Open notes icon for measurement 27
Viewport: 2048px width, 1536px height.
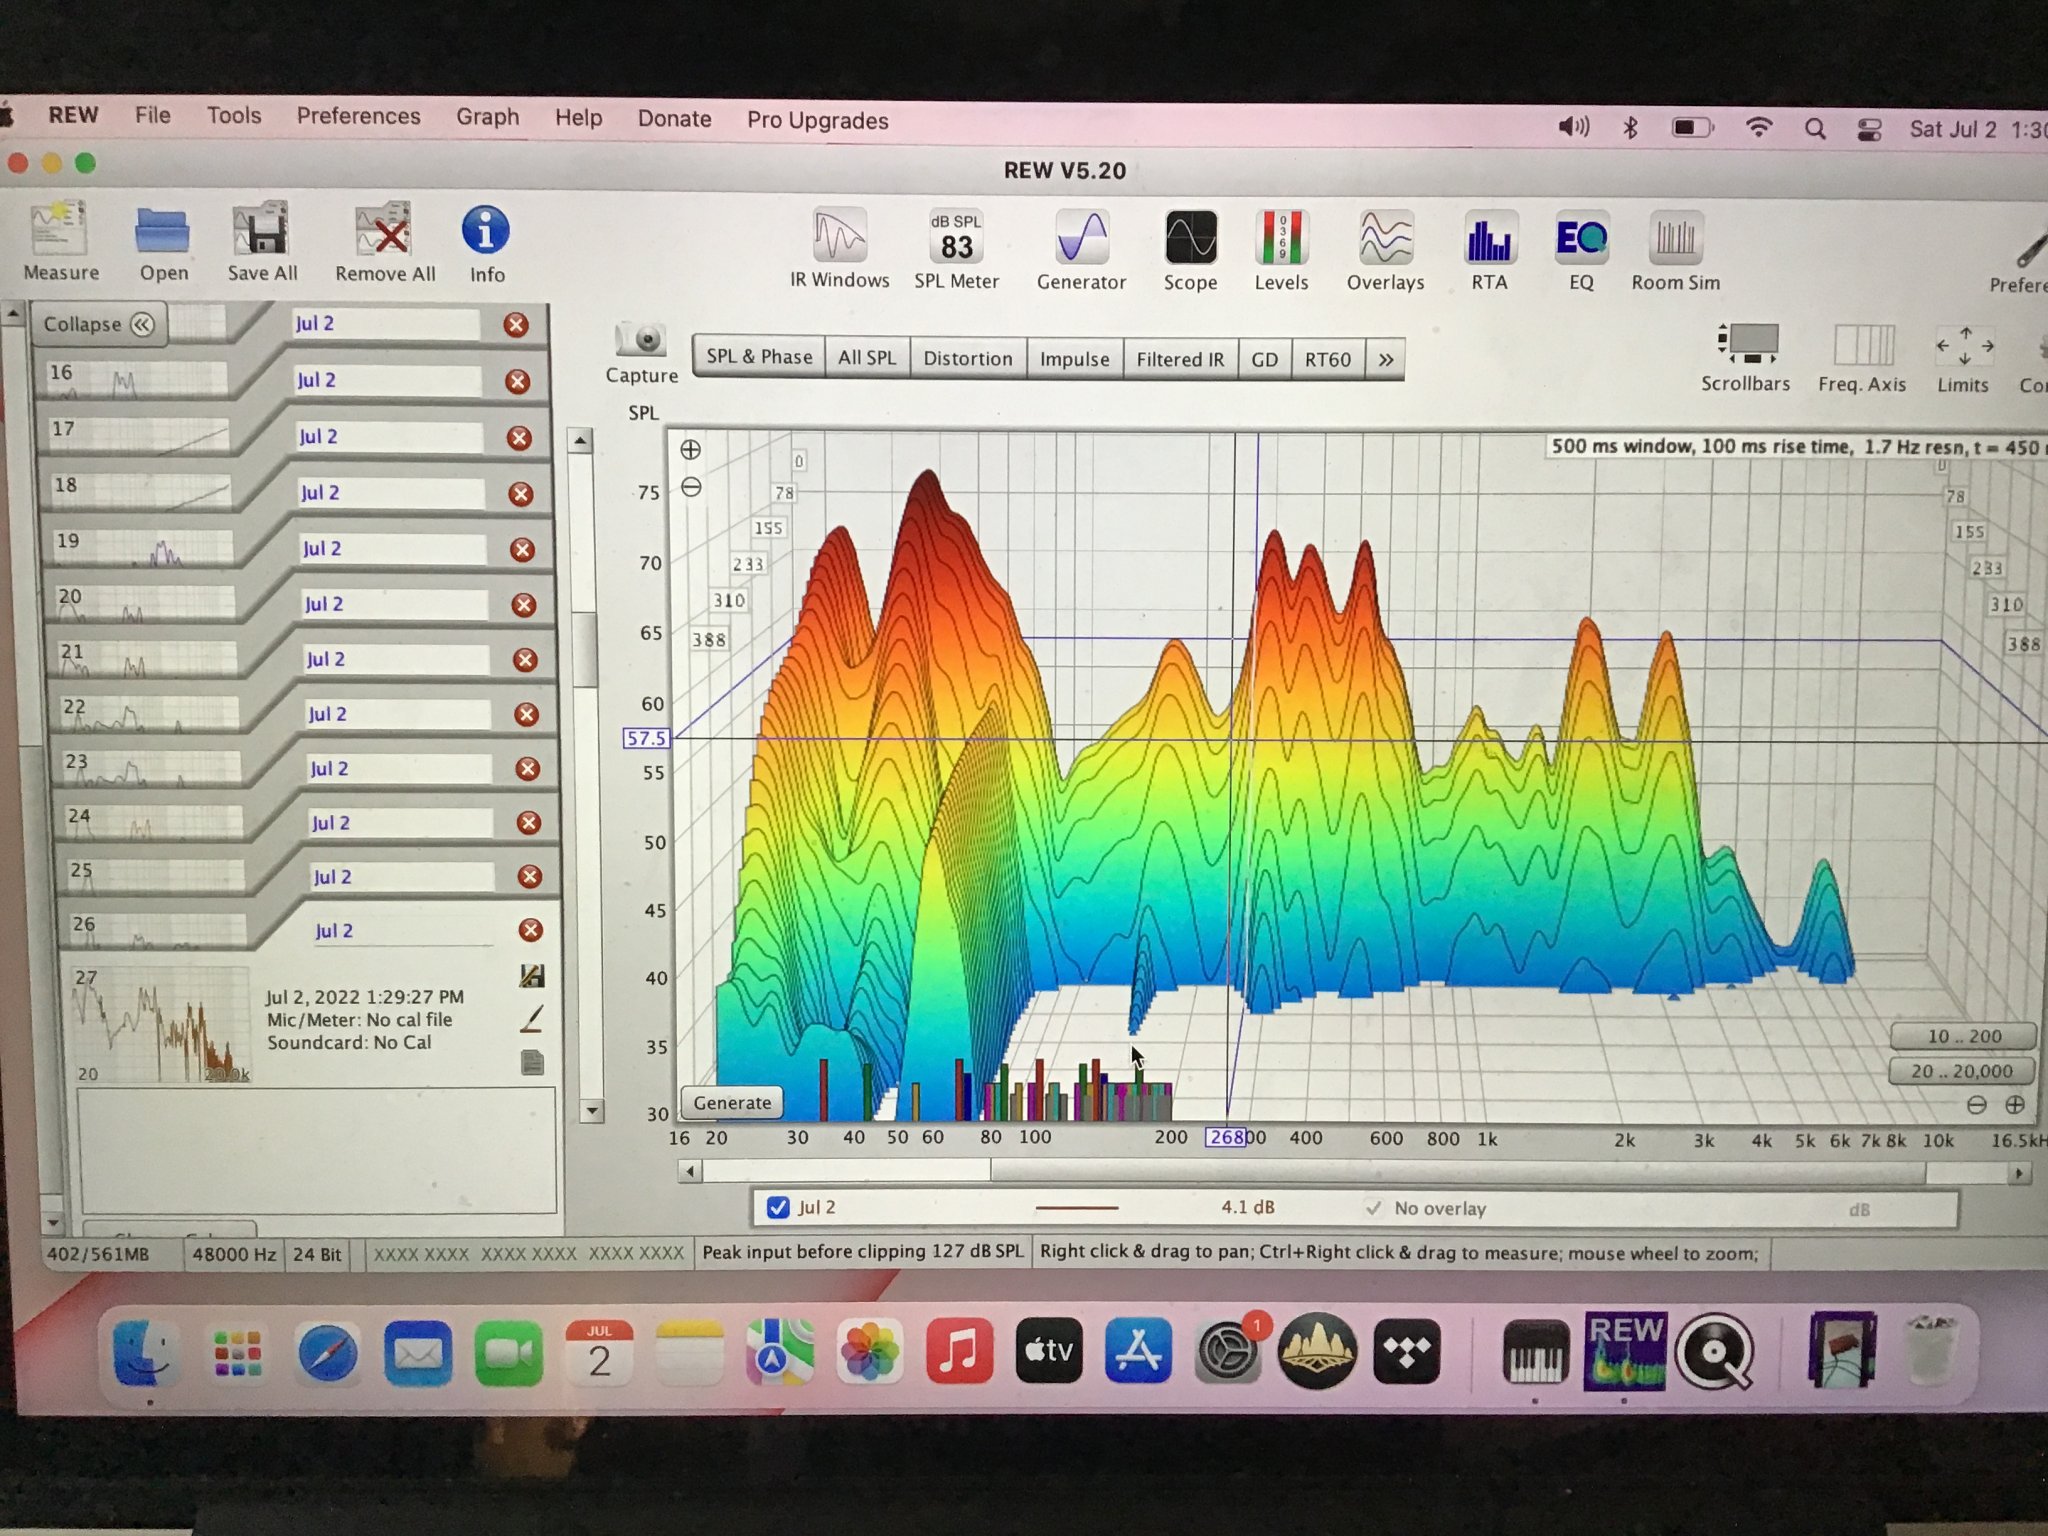533,1062
